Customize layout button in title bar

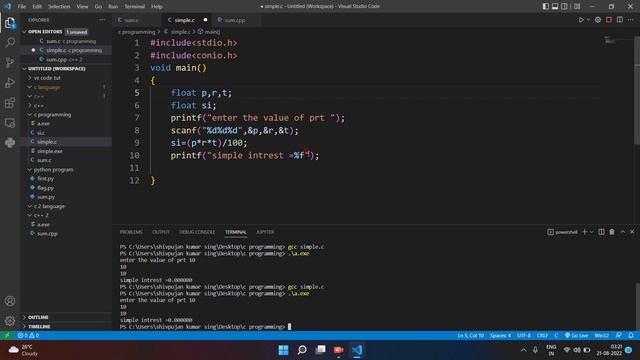tap(577, 6)
